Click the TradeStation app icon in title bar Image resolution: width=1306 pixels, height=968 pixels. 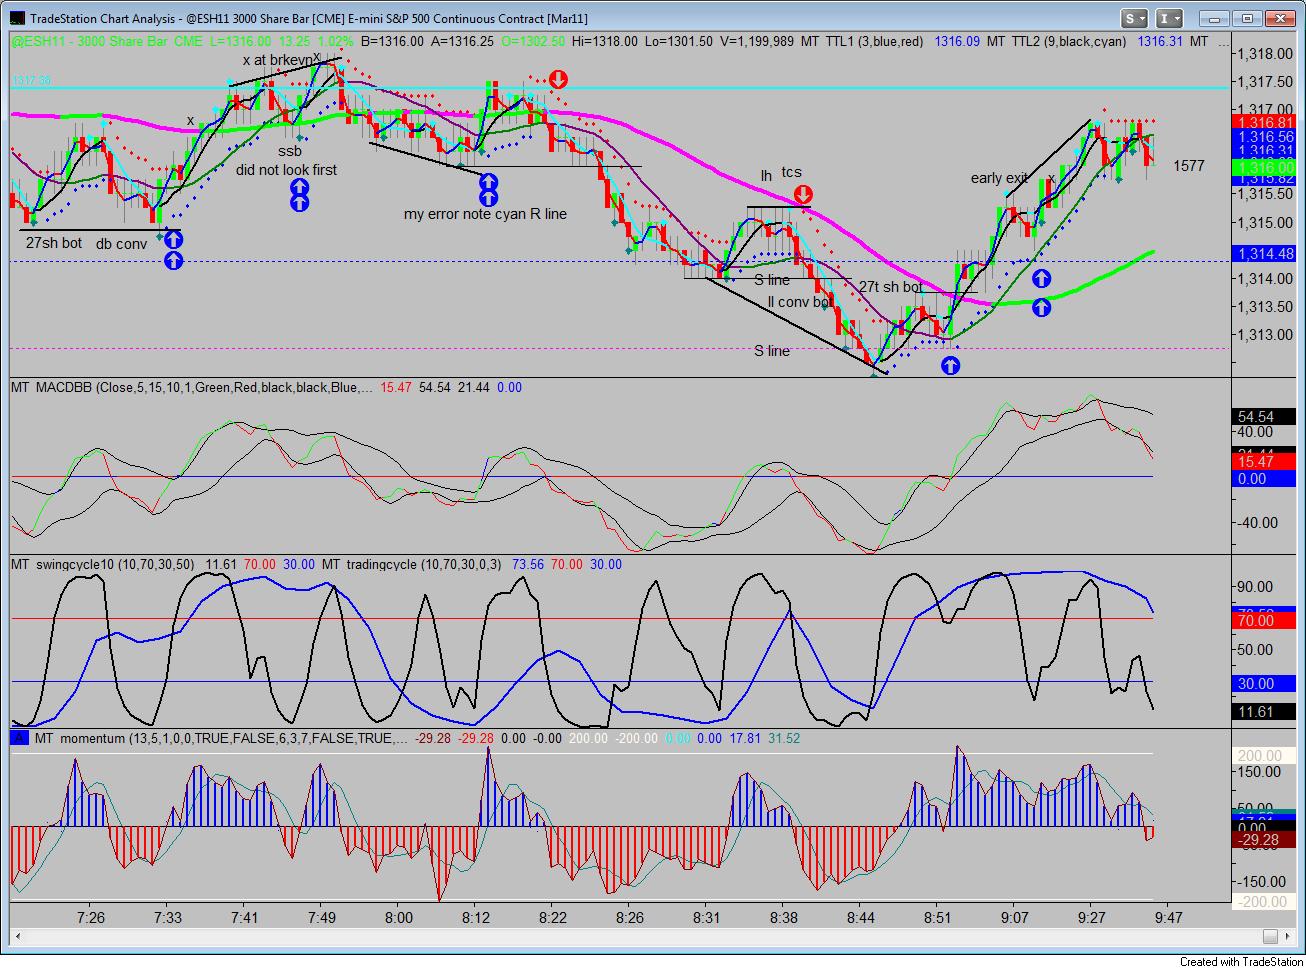17,18
